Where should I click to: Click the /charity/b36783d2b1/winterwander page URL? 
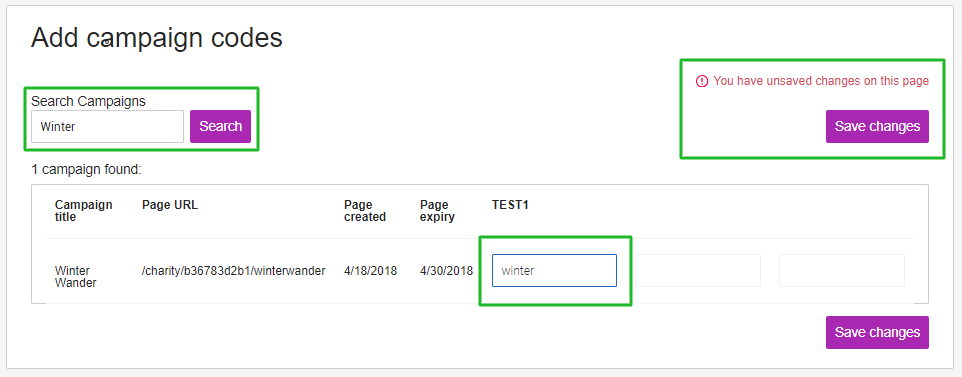pyautogui.click(x=234, y=271)
